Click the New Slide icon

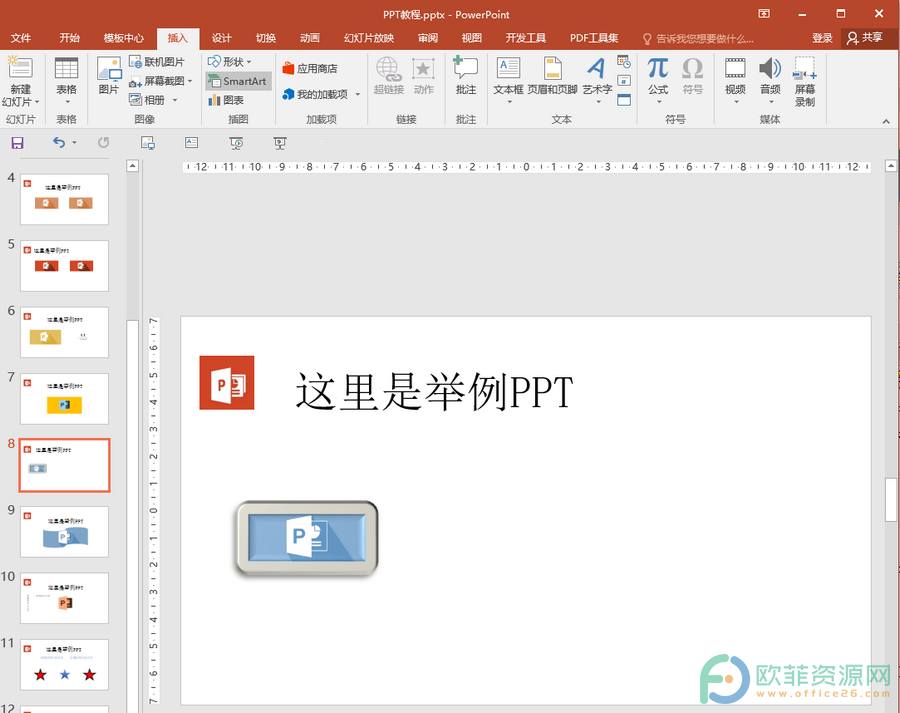tap(20, 68)
